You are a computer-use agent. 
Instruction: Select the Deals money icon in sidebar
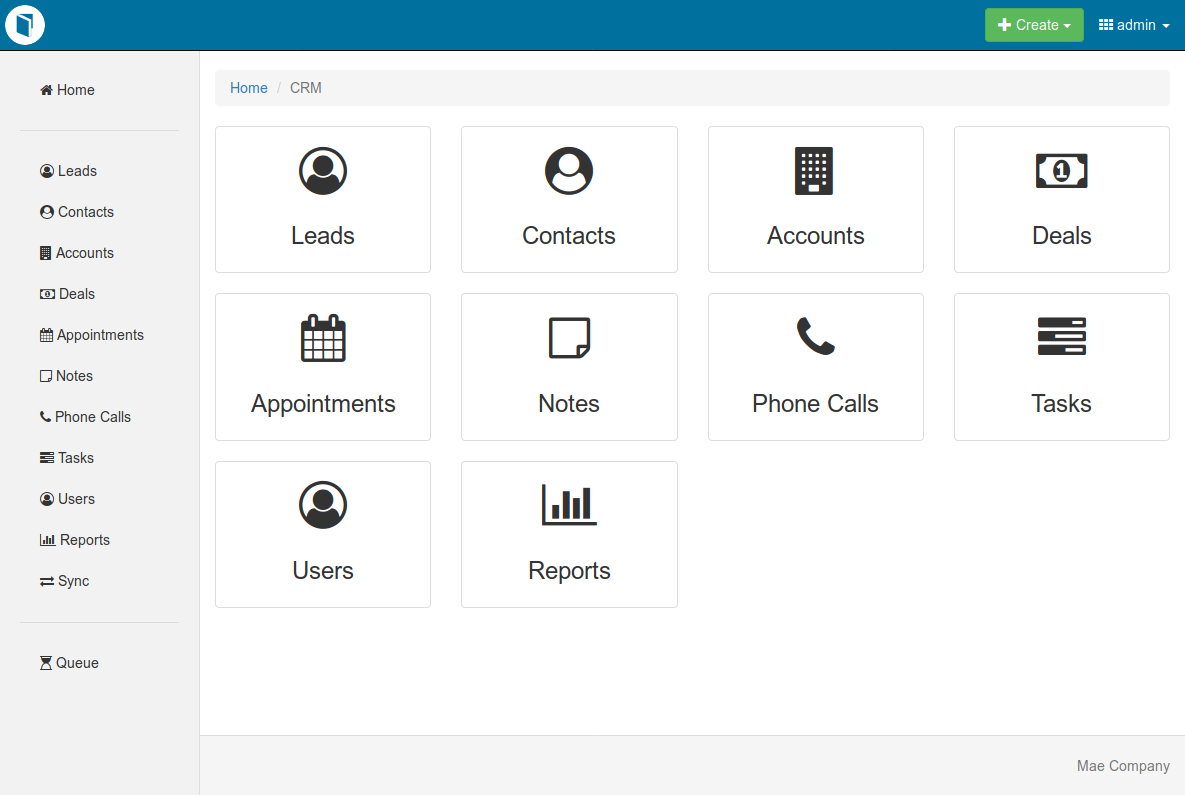click(x=46, y=294)
